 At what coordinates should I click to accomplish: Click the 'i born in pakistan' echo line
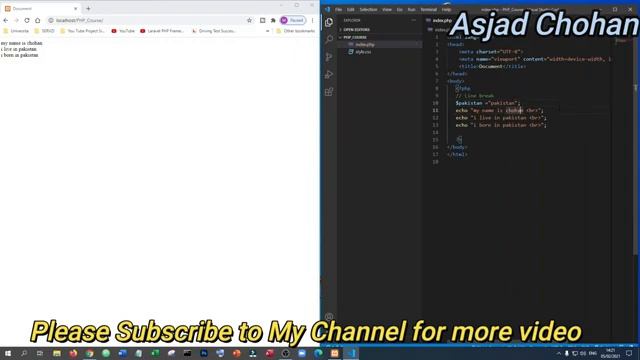coord(501,125)
